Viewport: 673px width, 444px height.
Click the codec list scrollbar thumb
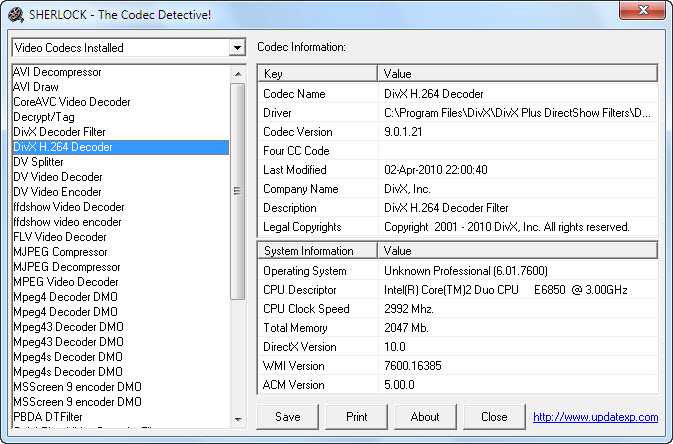(238, 190)
